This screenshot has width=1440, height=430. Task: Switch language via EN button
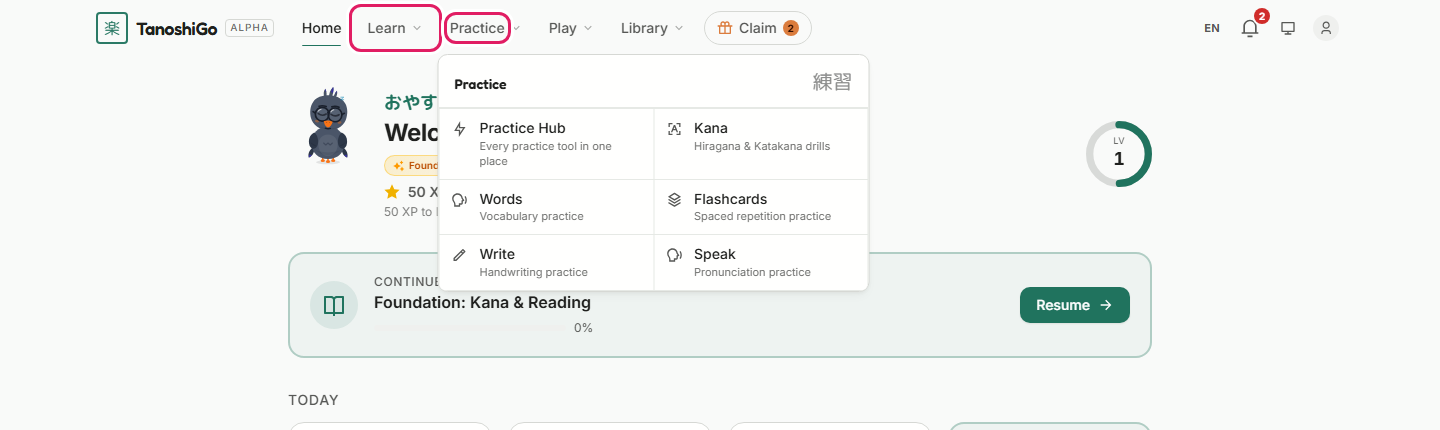click(x=1212, y=28)
